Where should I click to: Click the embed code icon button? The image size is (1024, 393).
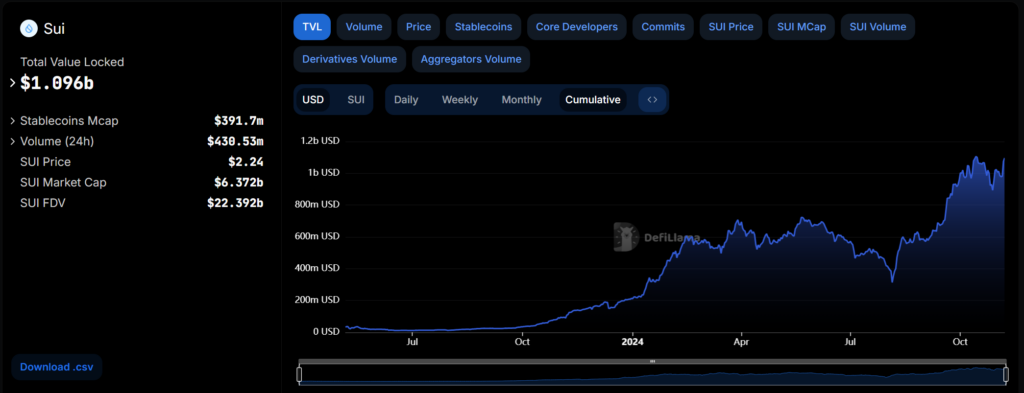[x=652, y=100]
